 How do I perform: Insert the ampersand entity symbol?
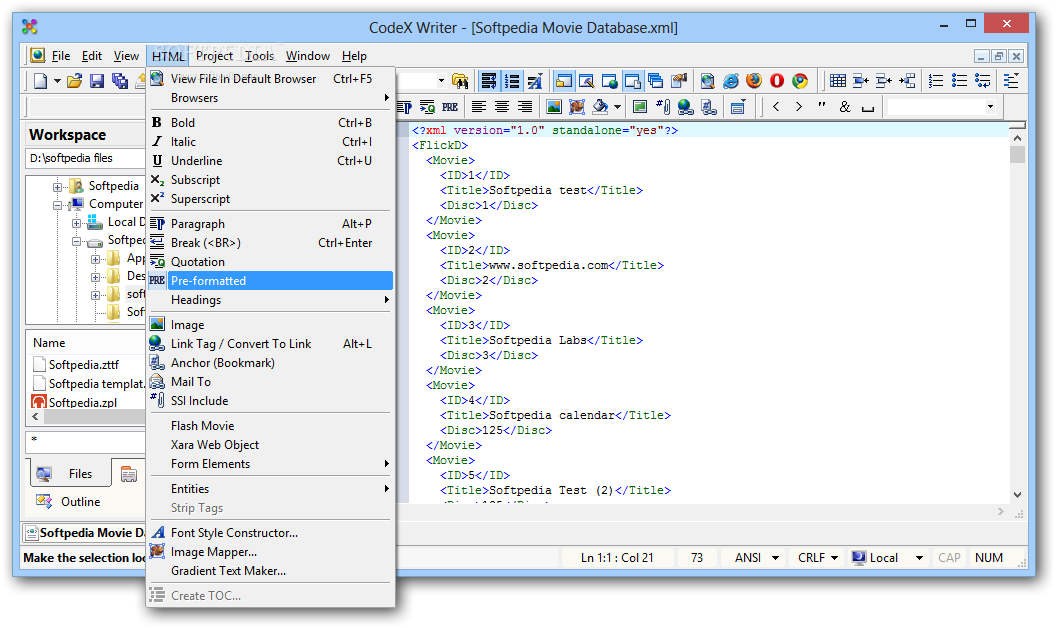pyautogui.click(x=845, y=107)
